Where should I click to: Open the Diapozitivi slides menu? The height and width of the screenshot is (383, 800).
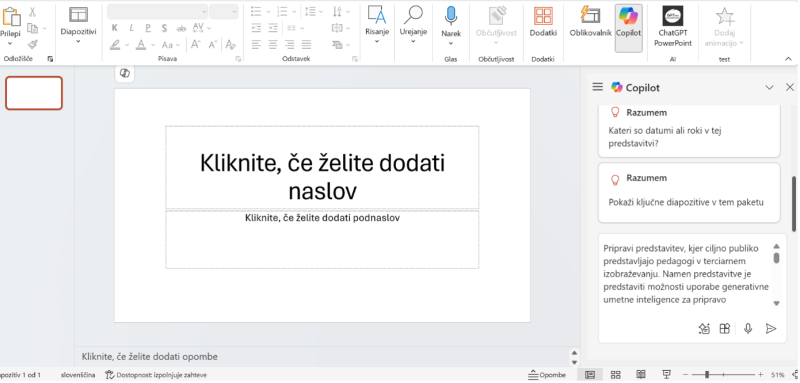tap(78, 25)
